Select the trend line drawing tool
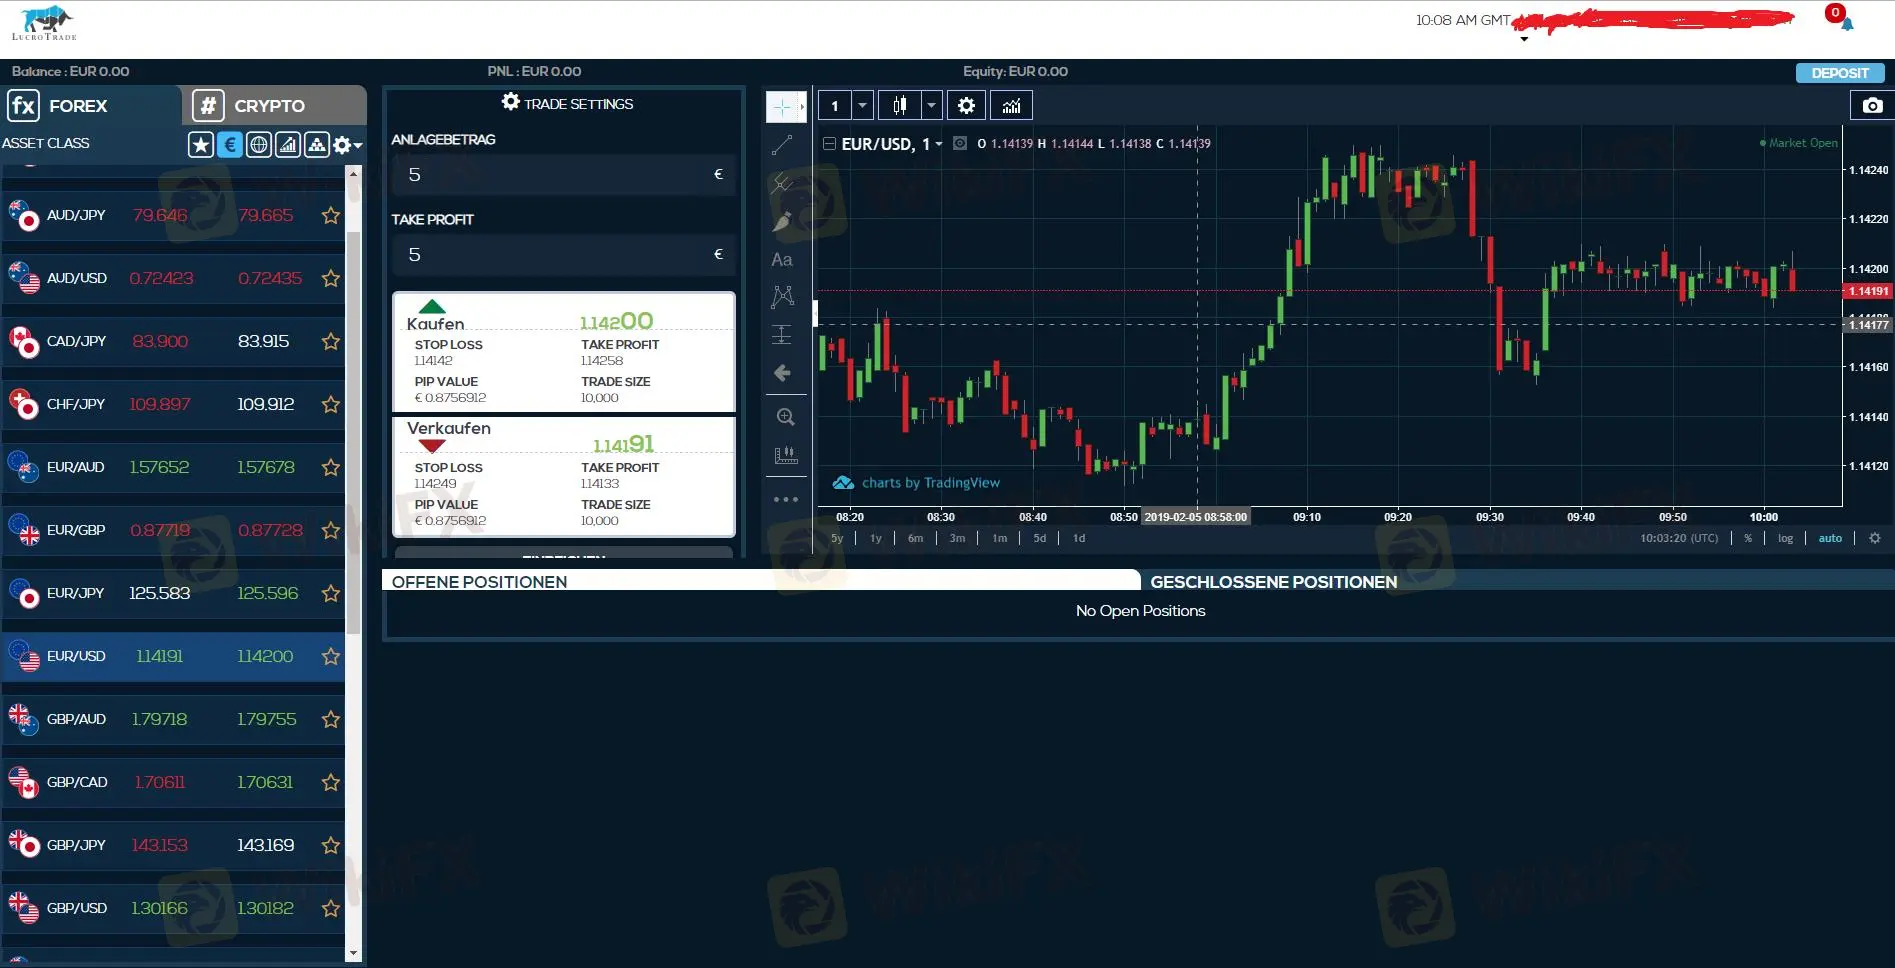The width and height of the screenshot is (1895, 968). coord(784,143)
